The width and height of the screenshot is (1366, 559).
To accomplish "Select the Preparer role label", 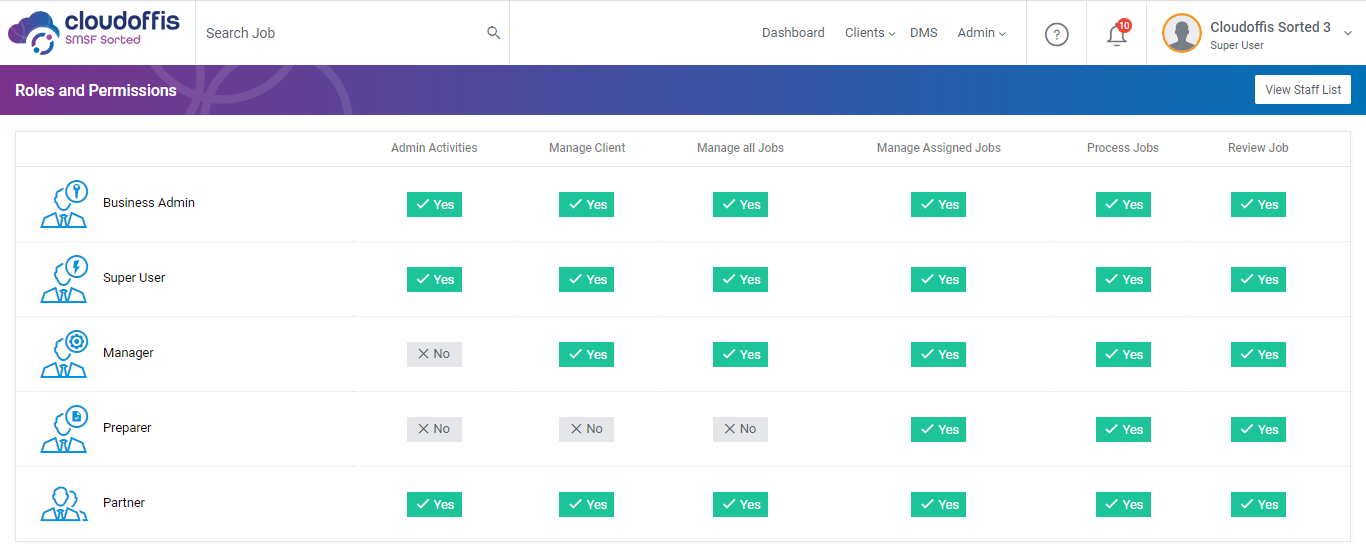I will click(127, 428).
